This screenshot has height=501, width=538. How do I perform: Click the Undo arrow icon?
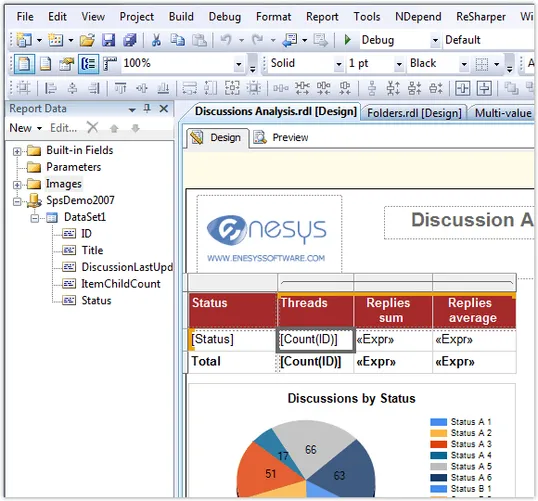(x=226, y=40)
